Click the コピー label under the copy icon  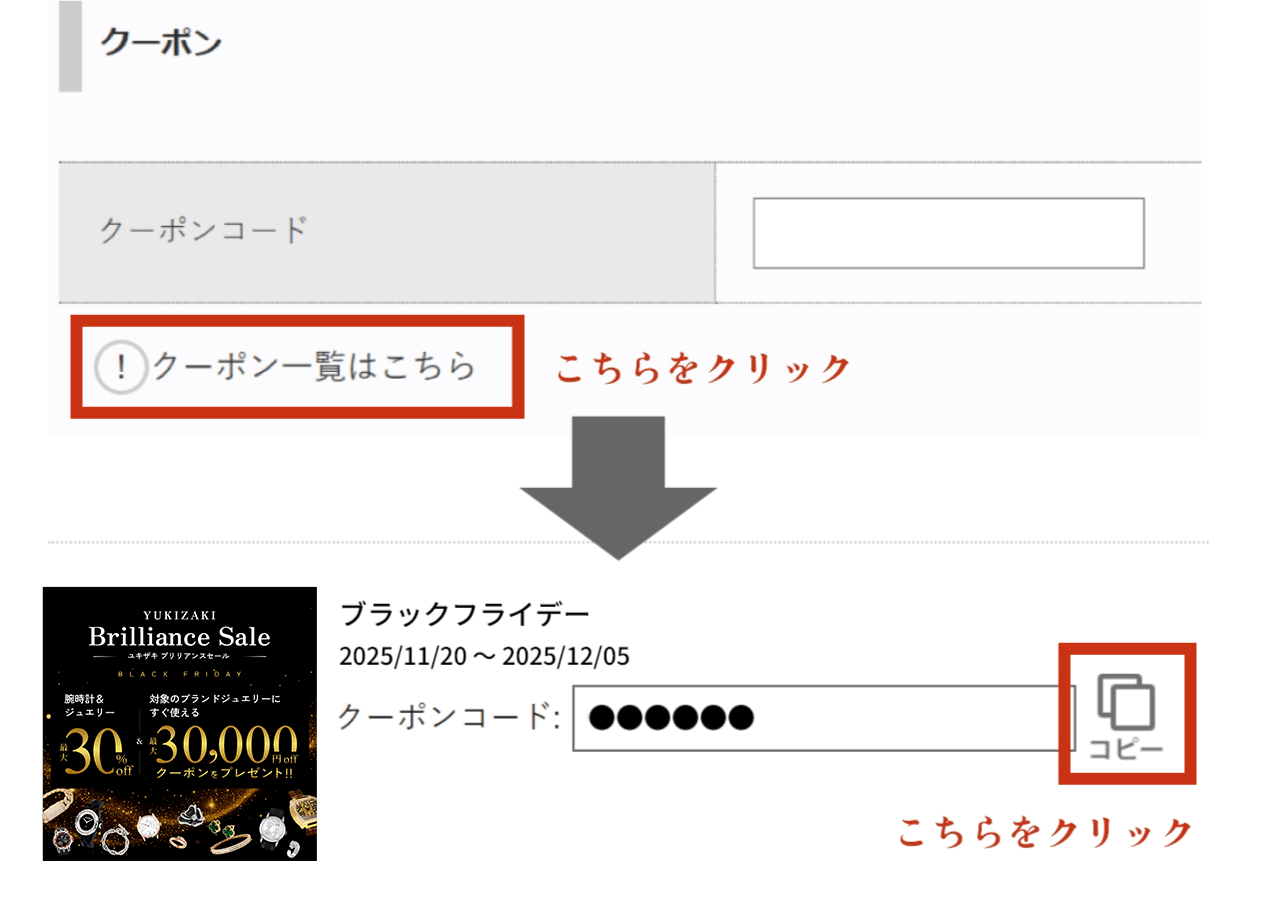[1126, 750]
